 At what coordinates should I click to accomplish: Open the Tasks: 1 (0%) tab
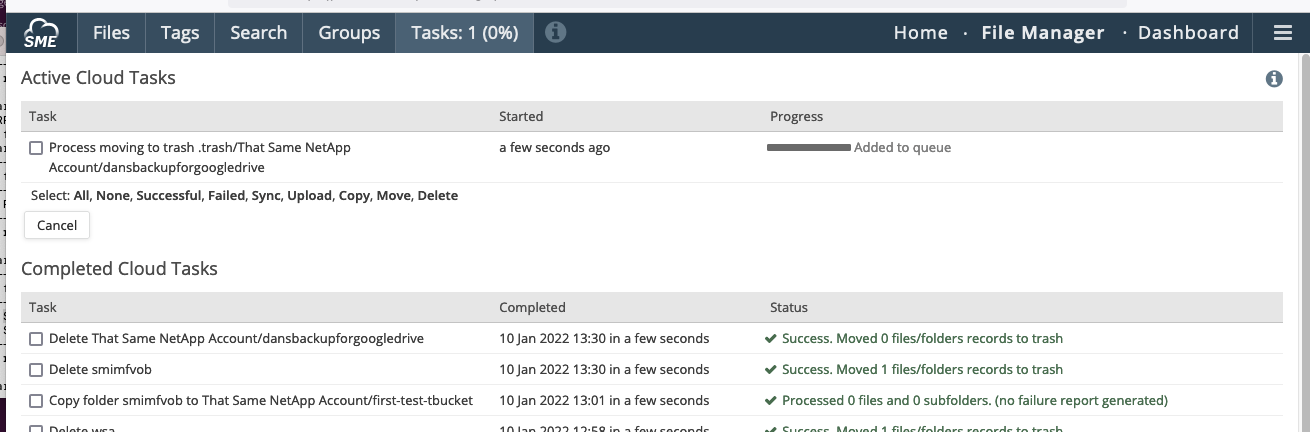[465, 33]
